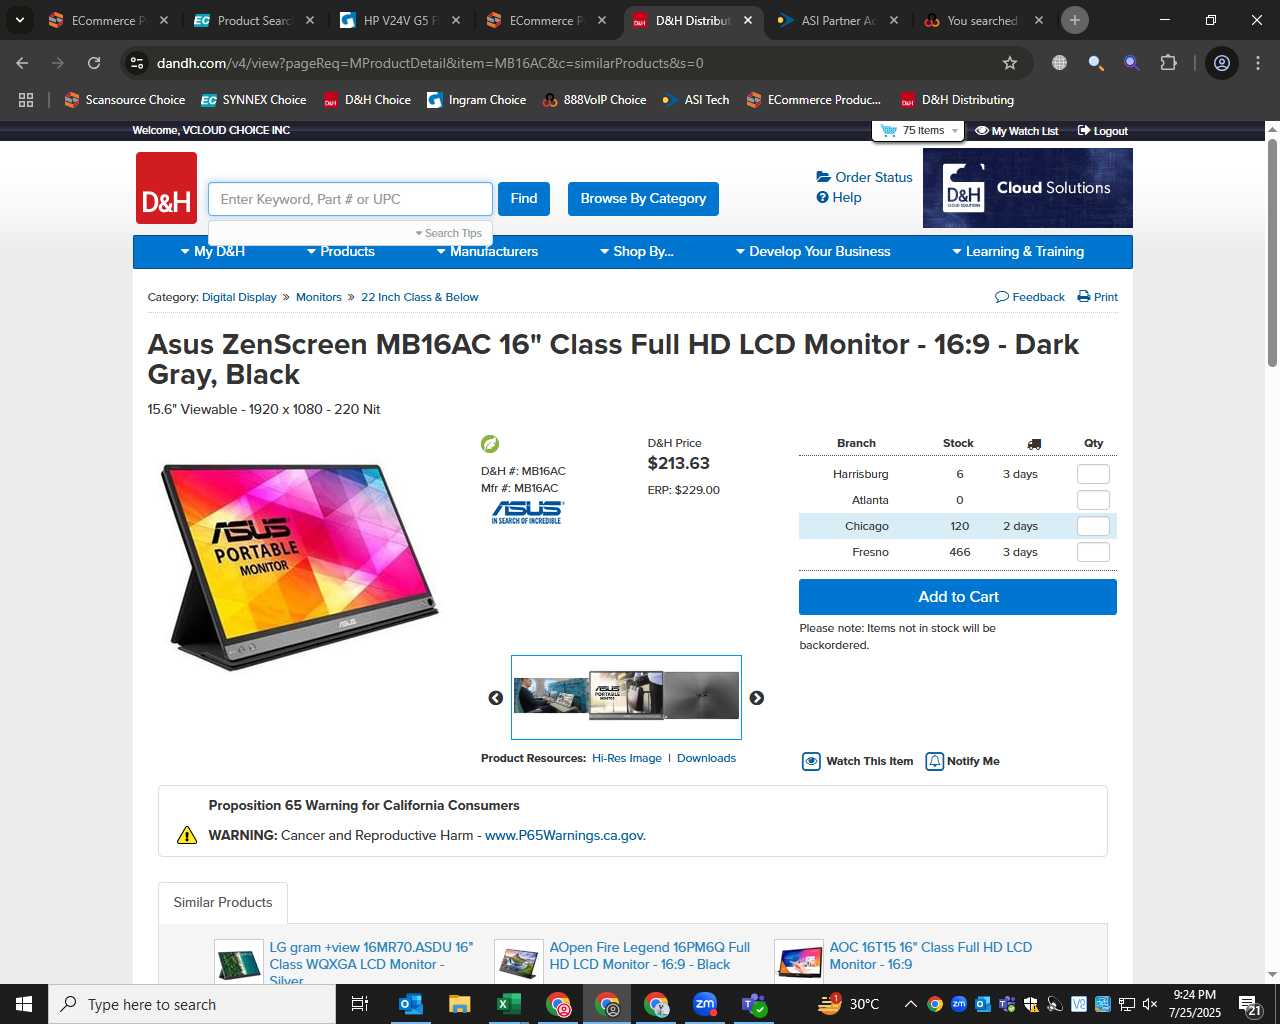
Task: Expand the My D&H menu
Action: (x=212, y=252)
